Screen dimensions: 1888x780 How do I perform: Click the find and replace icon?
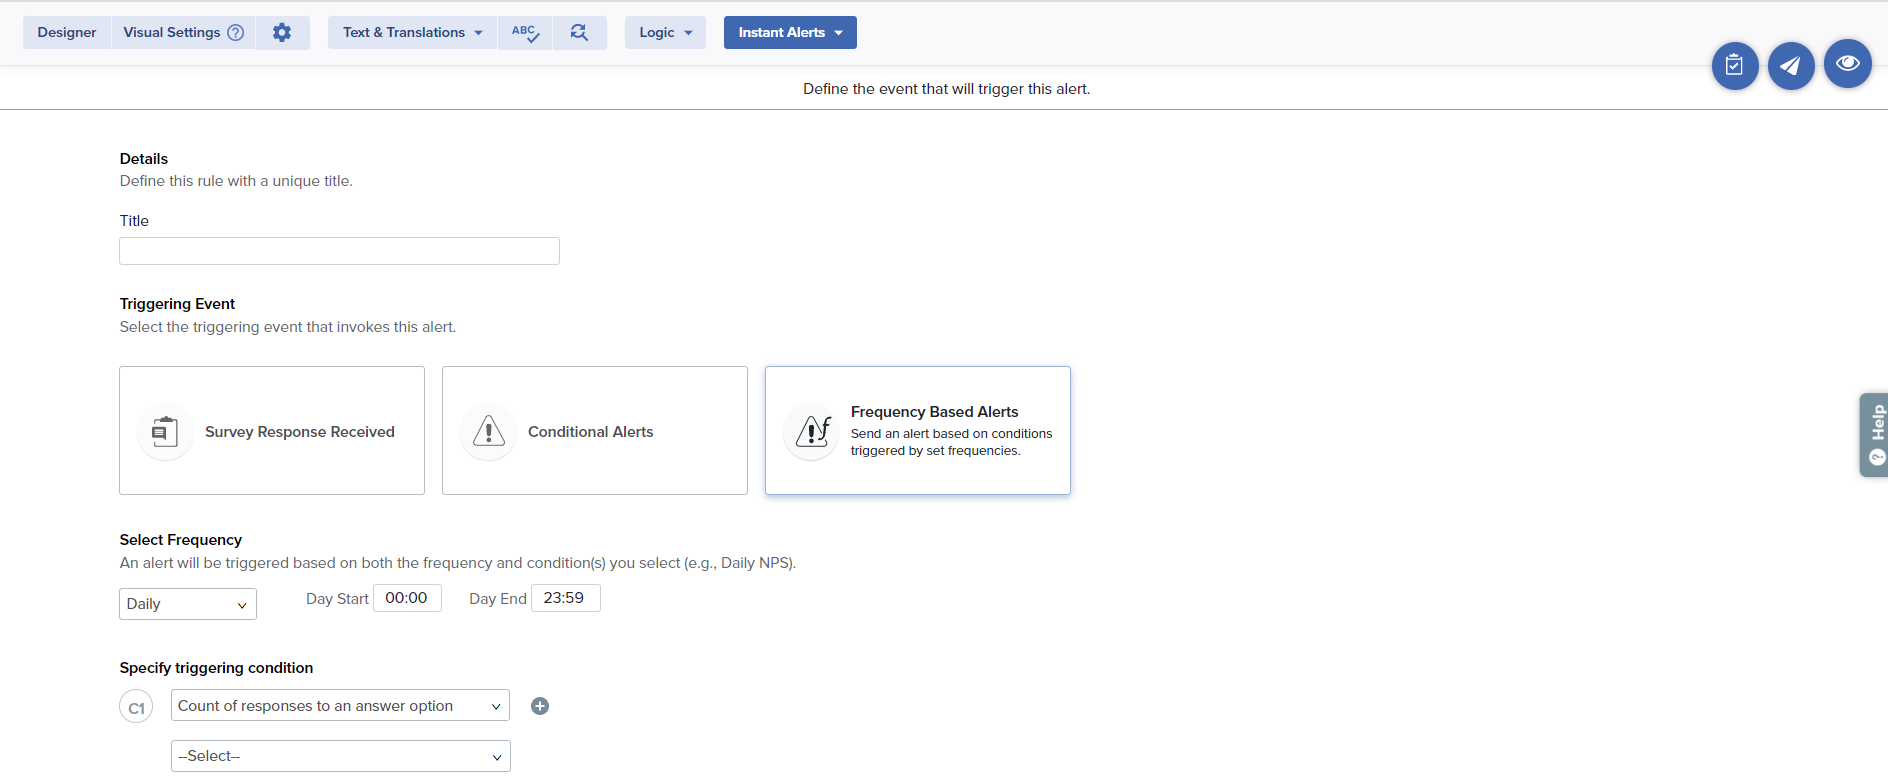click(579, 33)
